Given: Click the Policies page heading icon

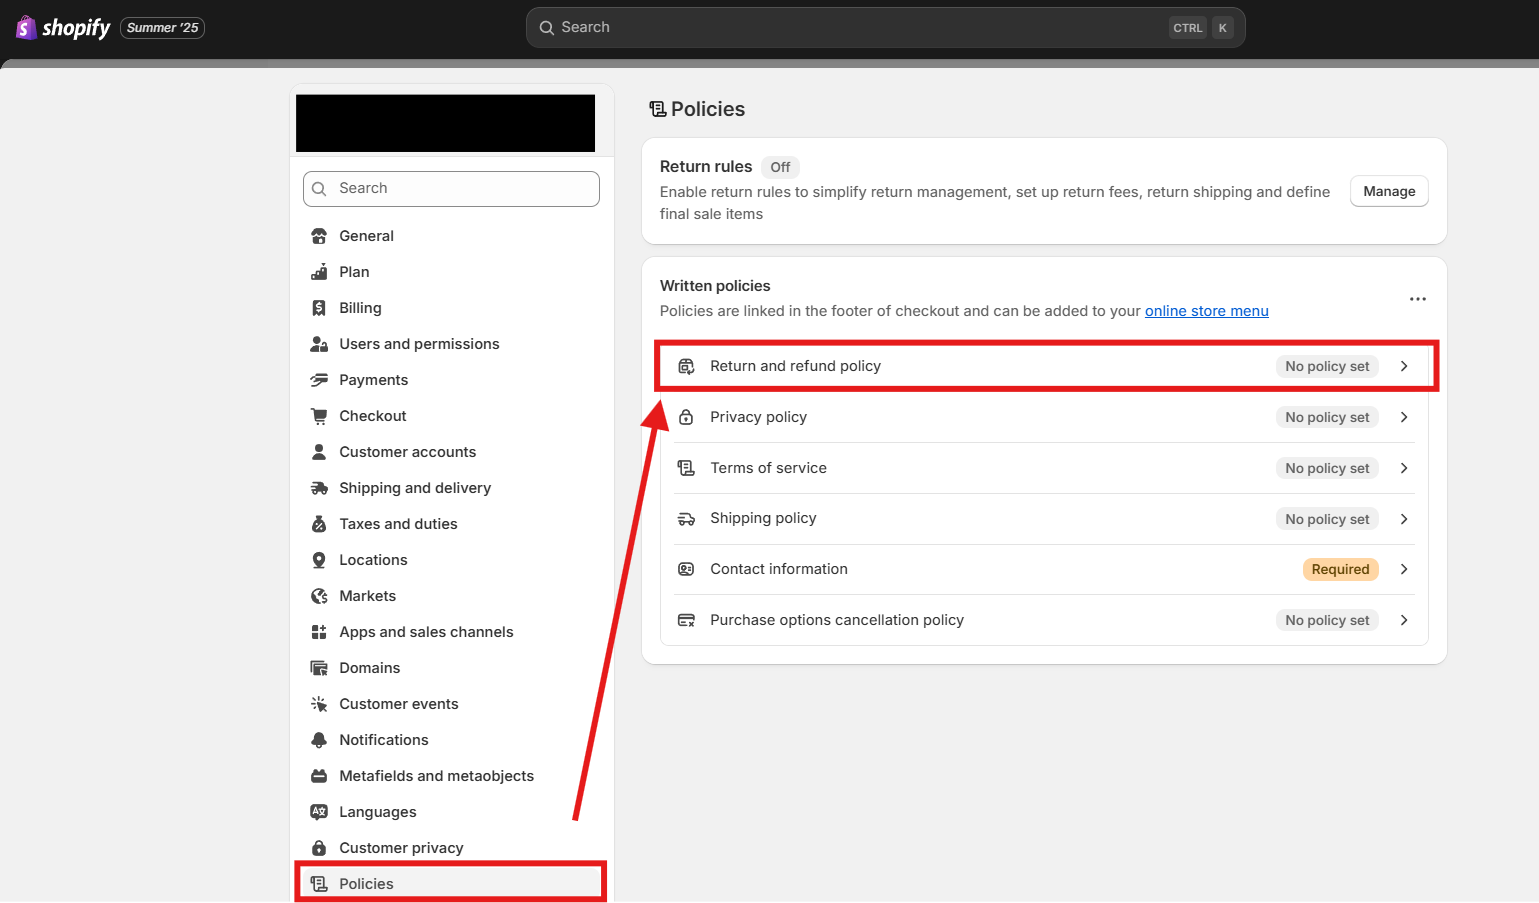Looking at the screenshot, I should 658,109.
